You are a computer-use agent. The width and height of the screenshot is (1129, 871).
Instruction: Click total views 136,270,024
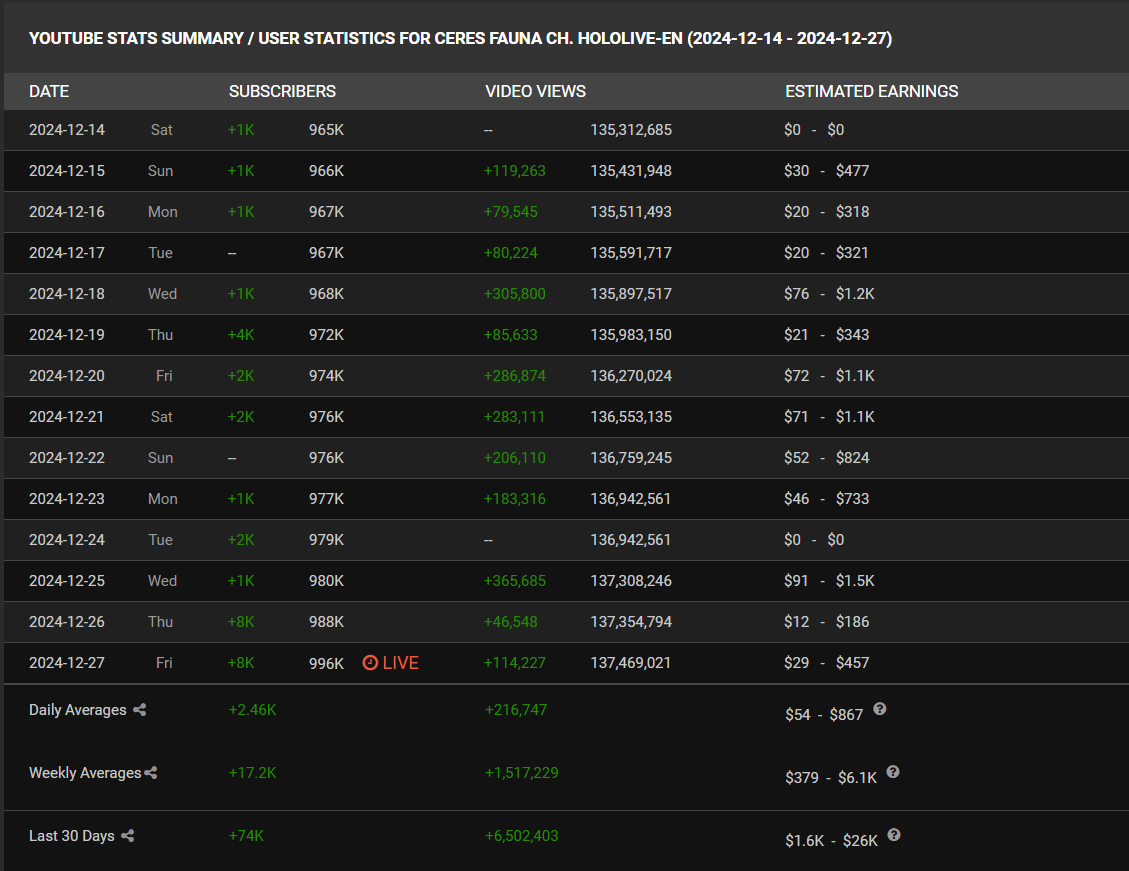(x=631, y=376)
